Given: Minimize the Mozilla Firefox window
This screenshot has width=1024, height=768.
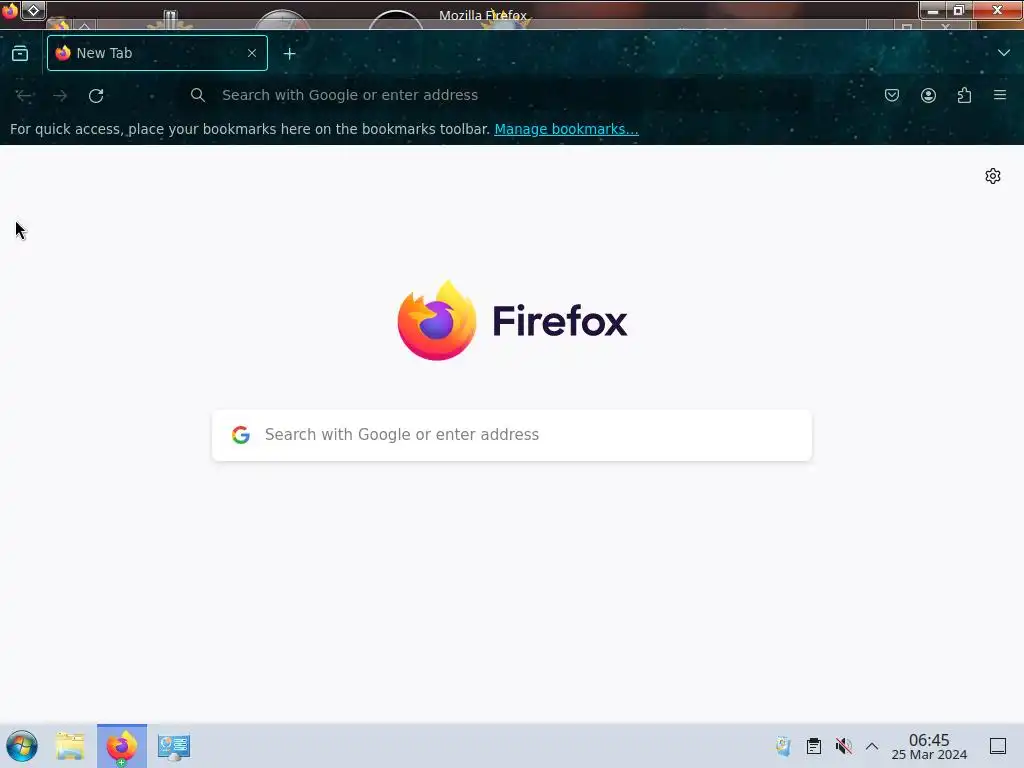Looking at the screenshot, I should [x=933, y=10].
